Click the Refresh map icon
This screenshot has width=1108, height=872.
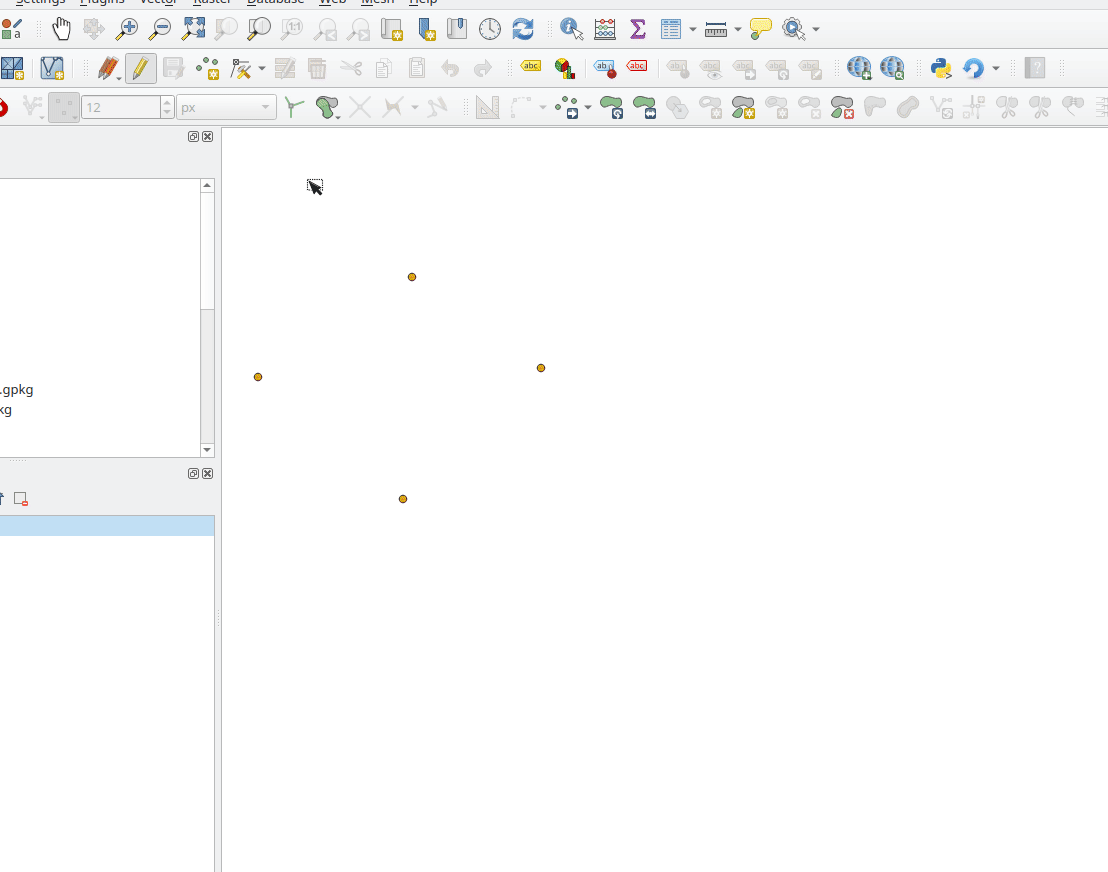pyautogui.click(x=523, y=29)
